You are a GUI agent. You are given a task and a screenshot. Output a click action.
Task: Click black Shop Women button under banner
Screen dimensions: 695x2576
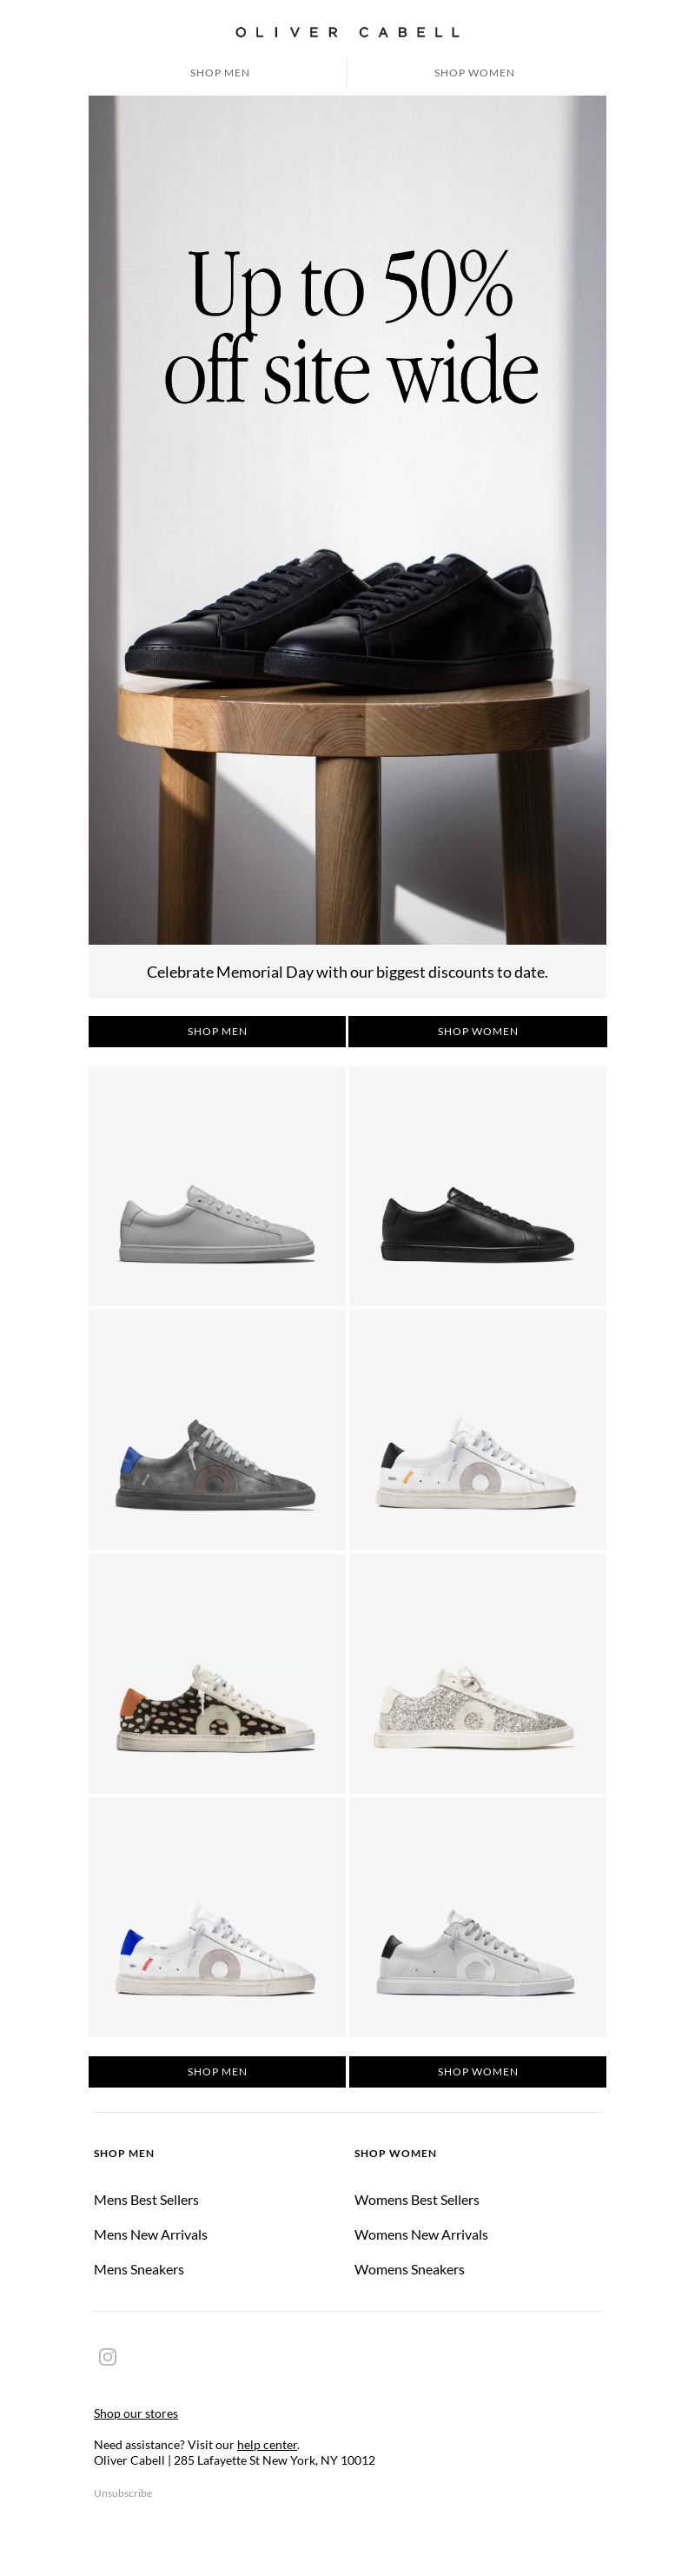tap(478, 1031)
